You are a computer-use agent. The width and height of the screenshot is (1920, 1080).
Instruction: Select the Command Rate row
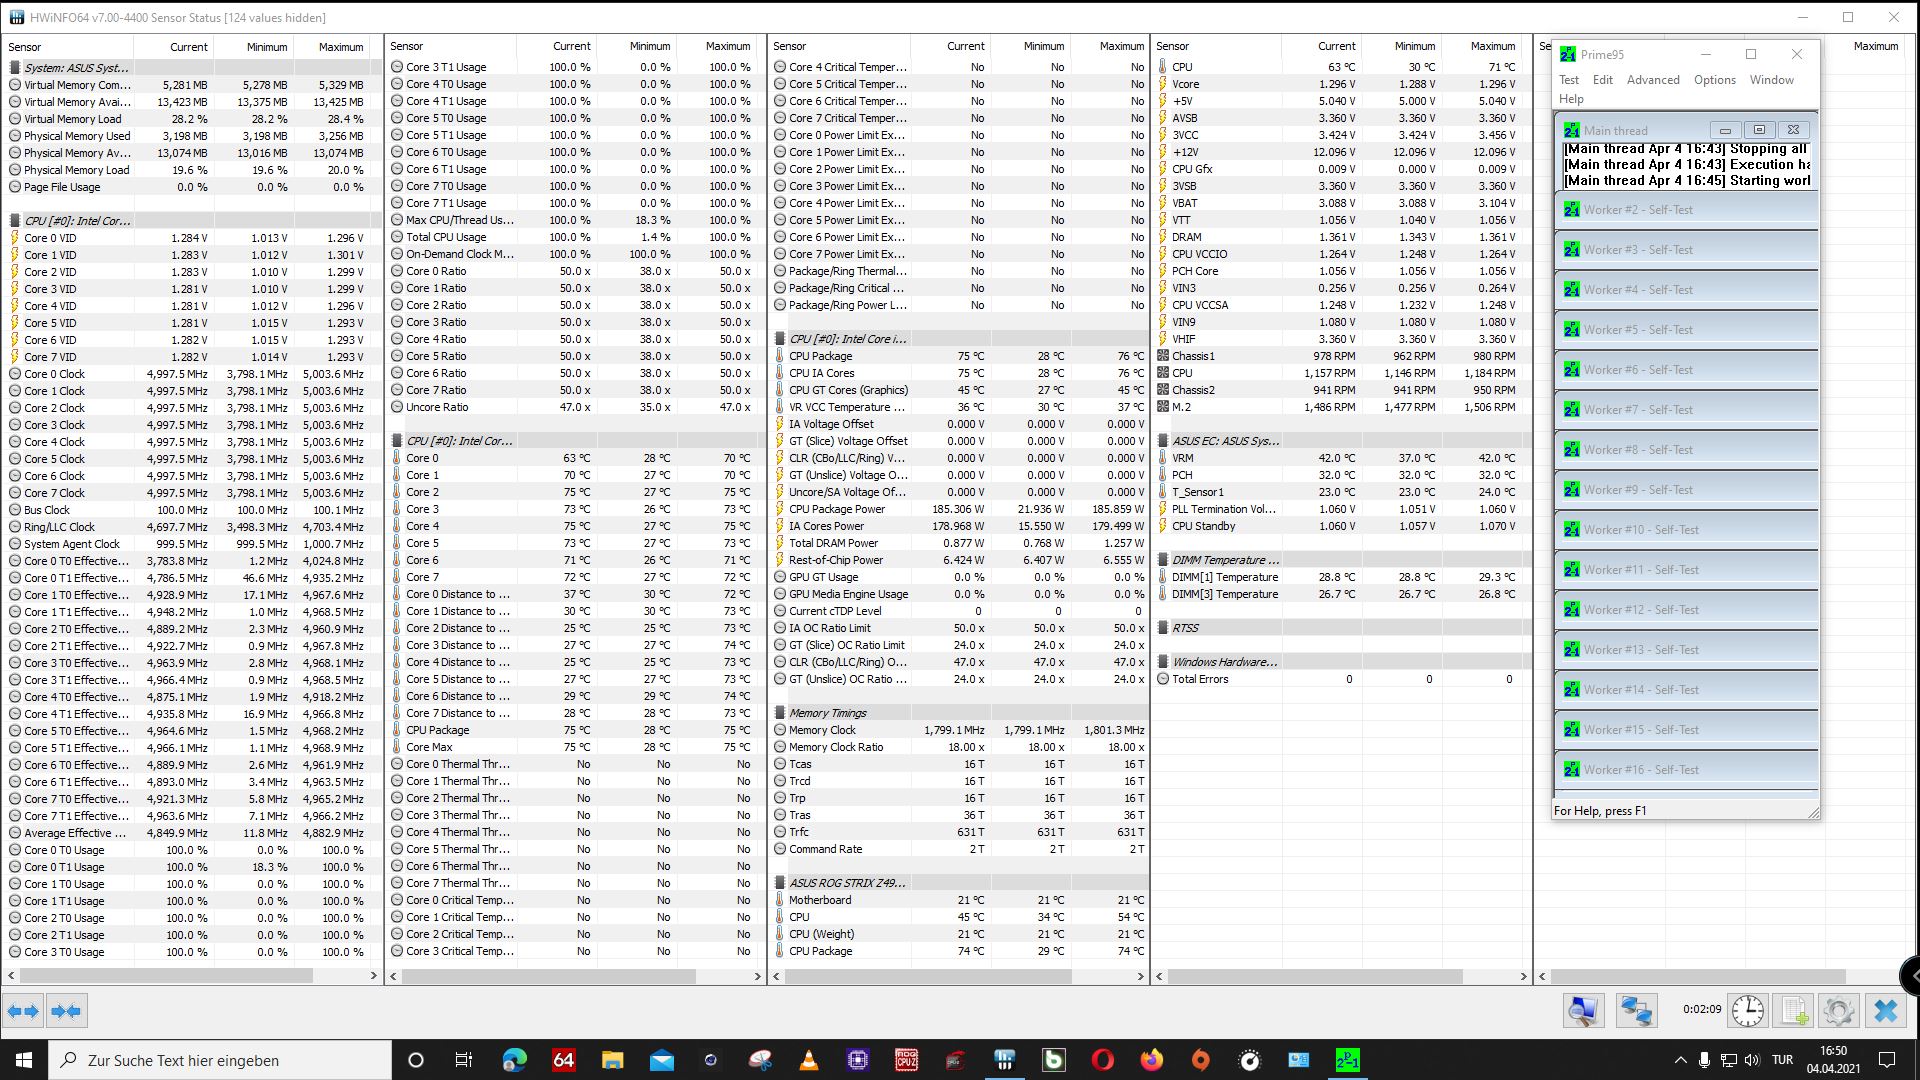(958, 849)
